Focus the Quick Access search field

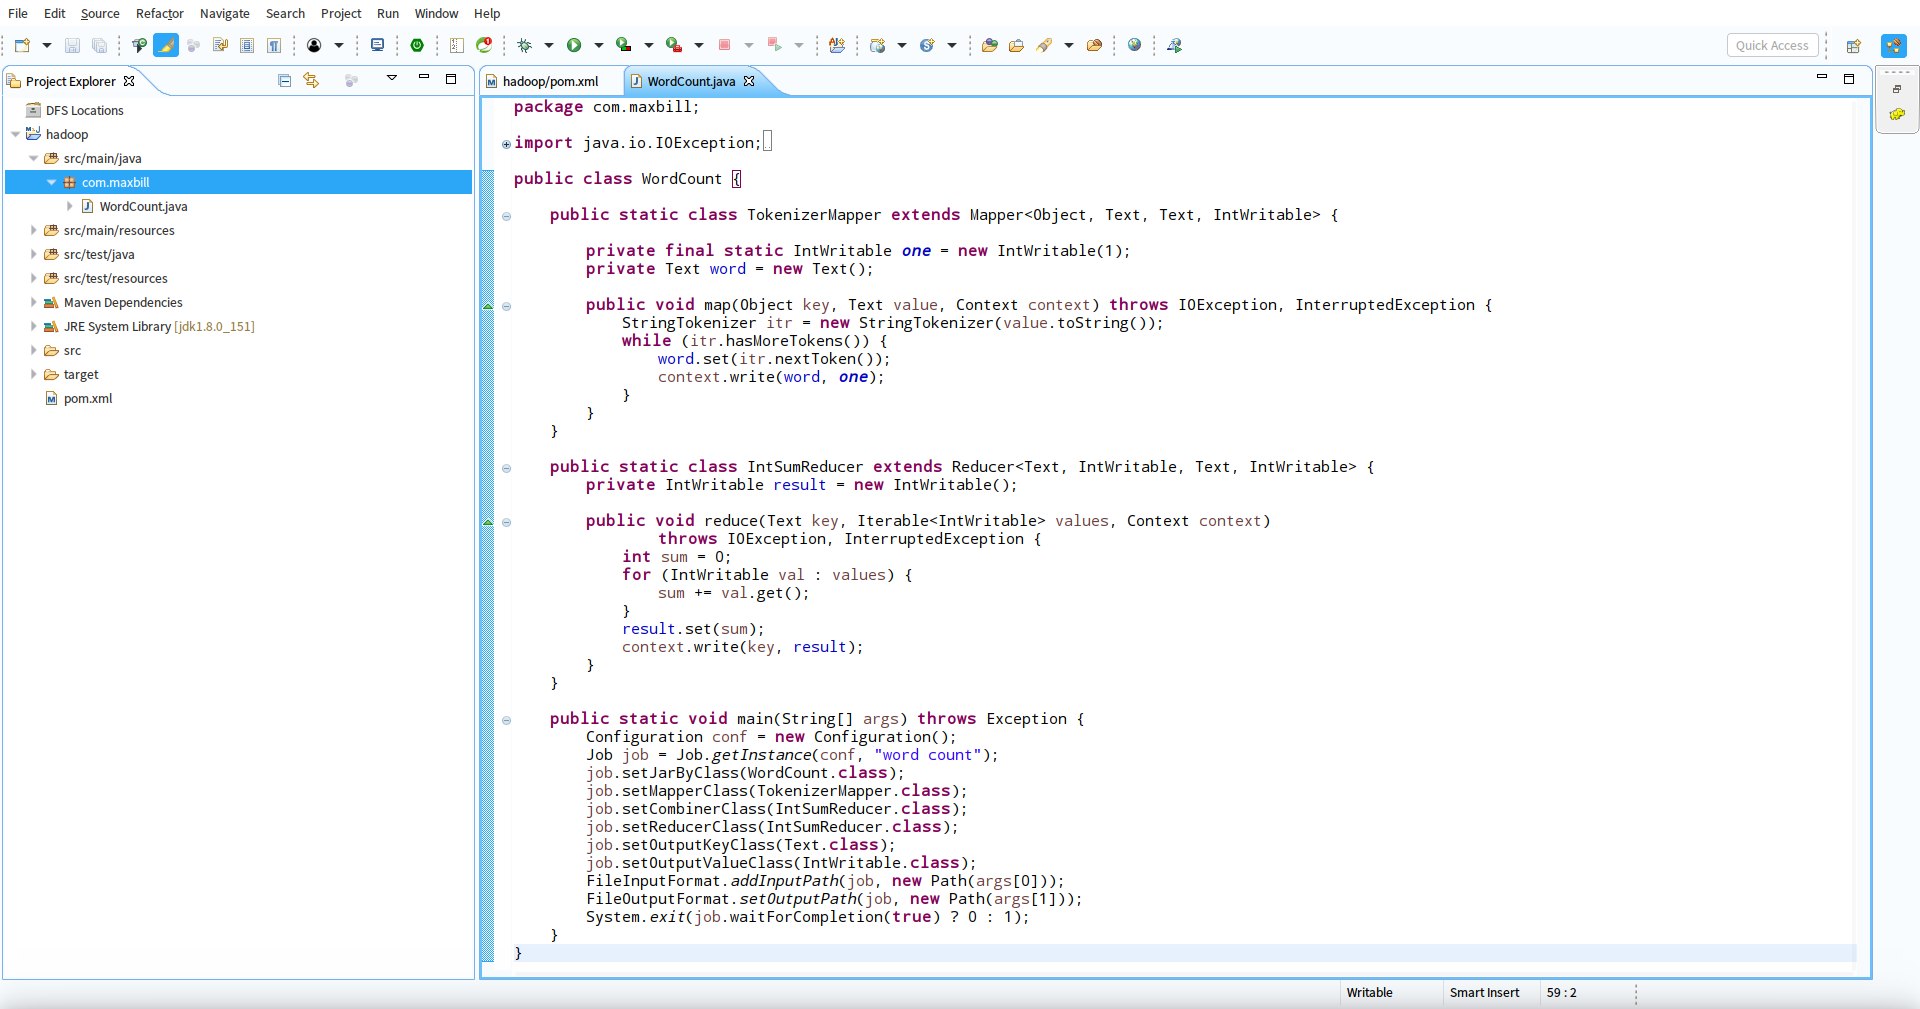(x=1772, y=45)
